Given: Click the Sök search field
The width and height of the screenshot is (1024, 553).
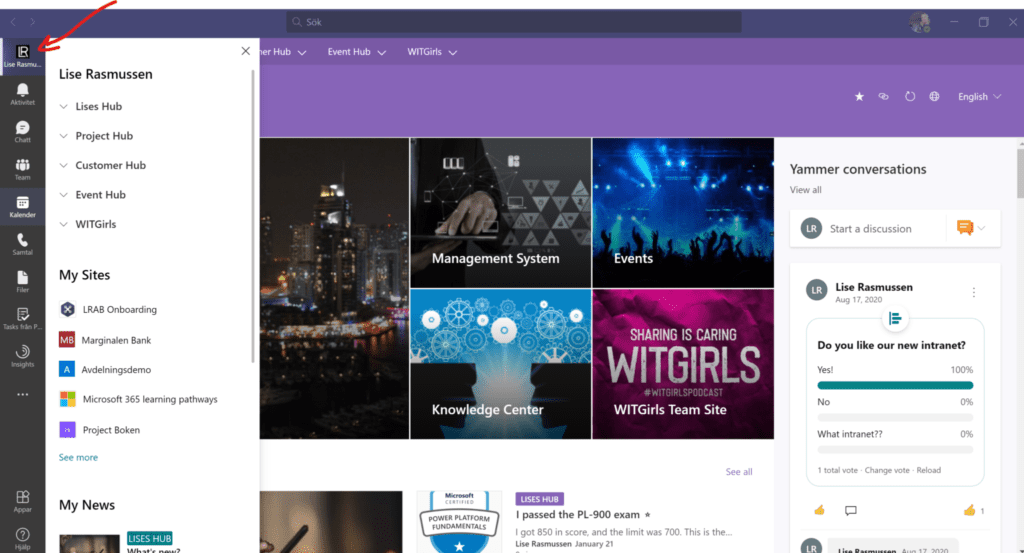Looking at the screenshot, I should [513, 22].
